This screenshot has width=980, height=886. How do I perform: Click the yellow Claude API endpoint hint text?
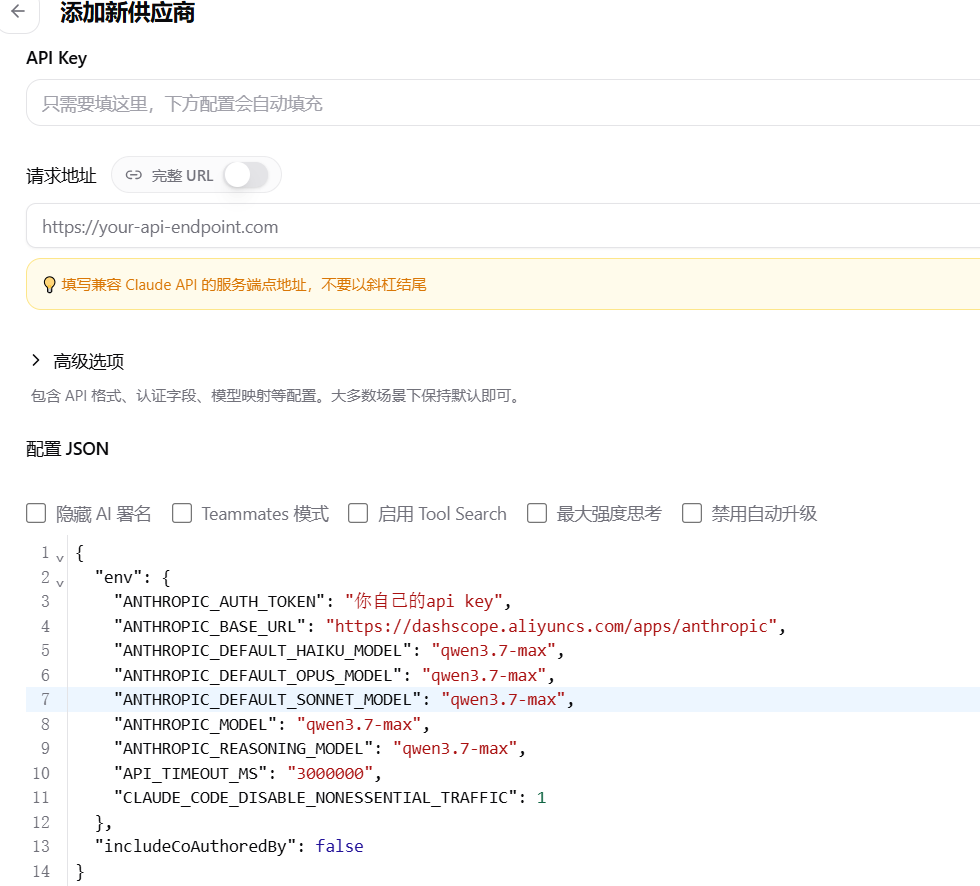(x=244, y=285)
